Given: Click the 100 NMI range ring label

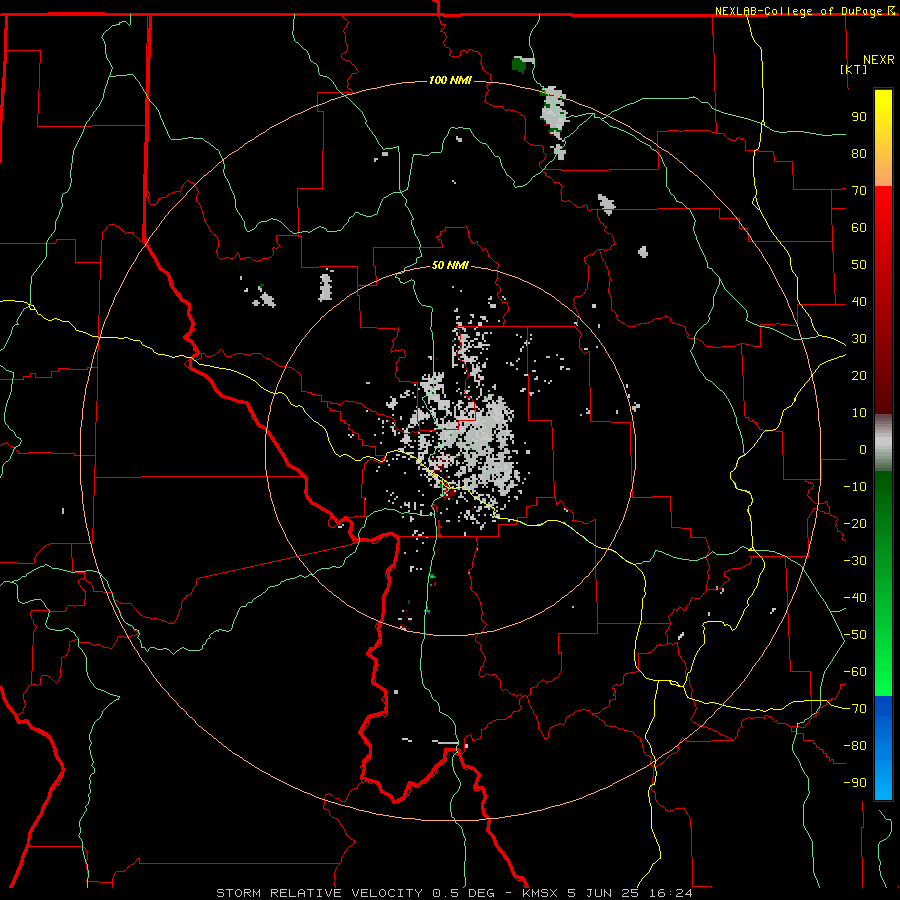Looking at the screenshot, I should (450, 80).
